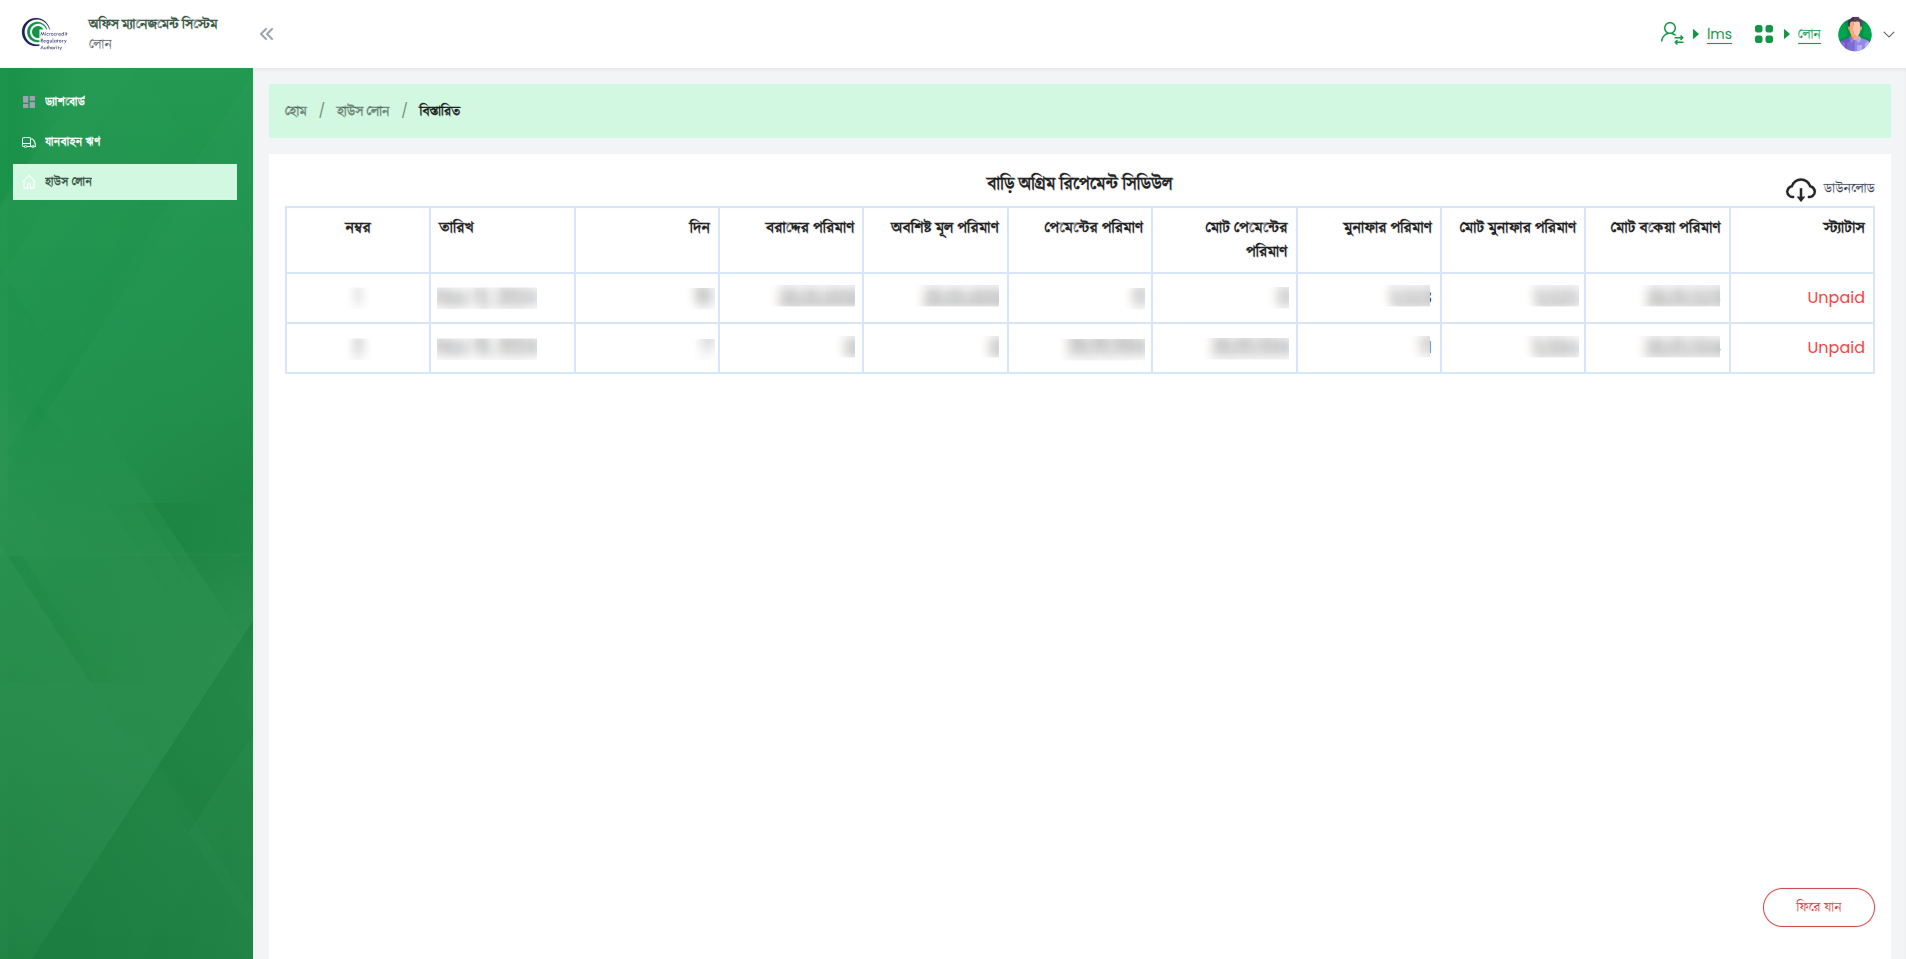
Task: Click the user avatar picture
Action: point(1855,34)
